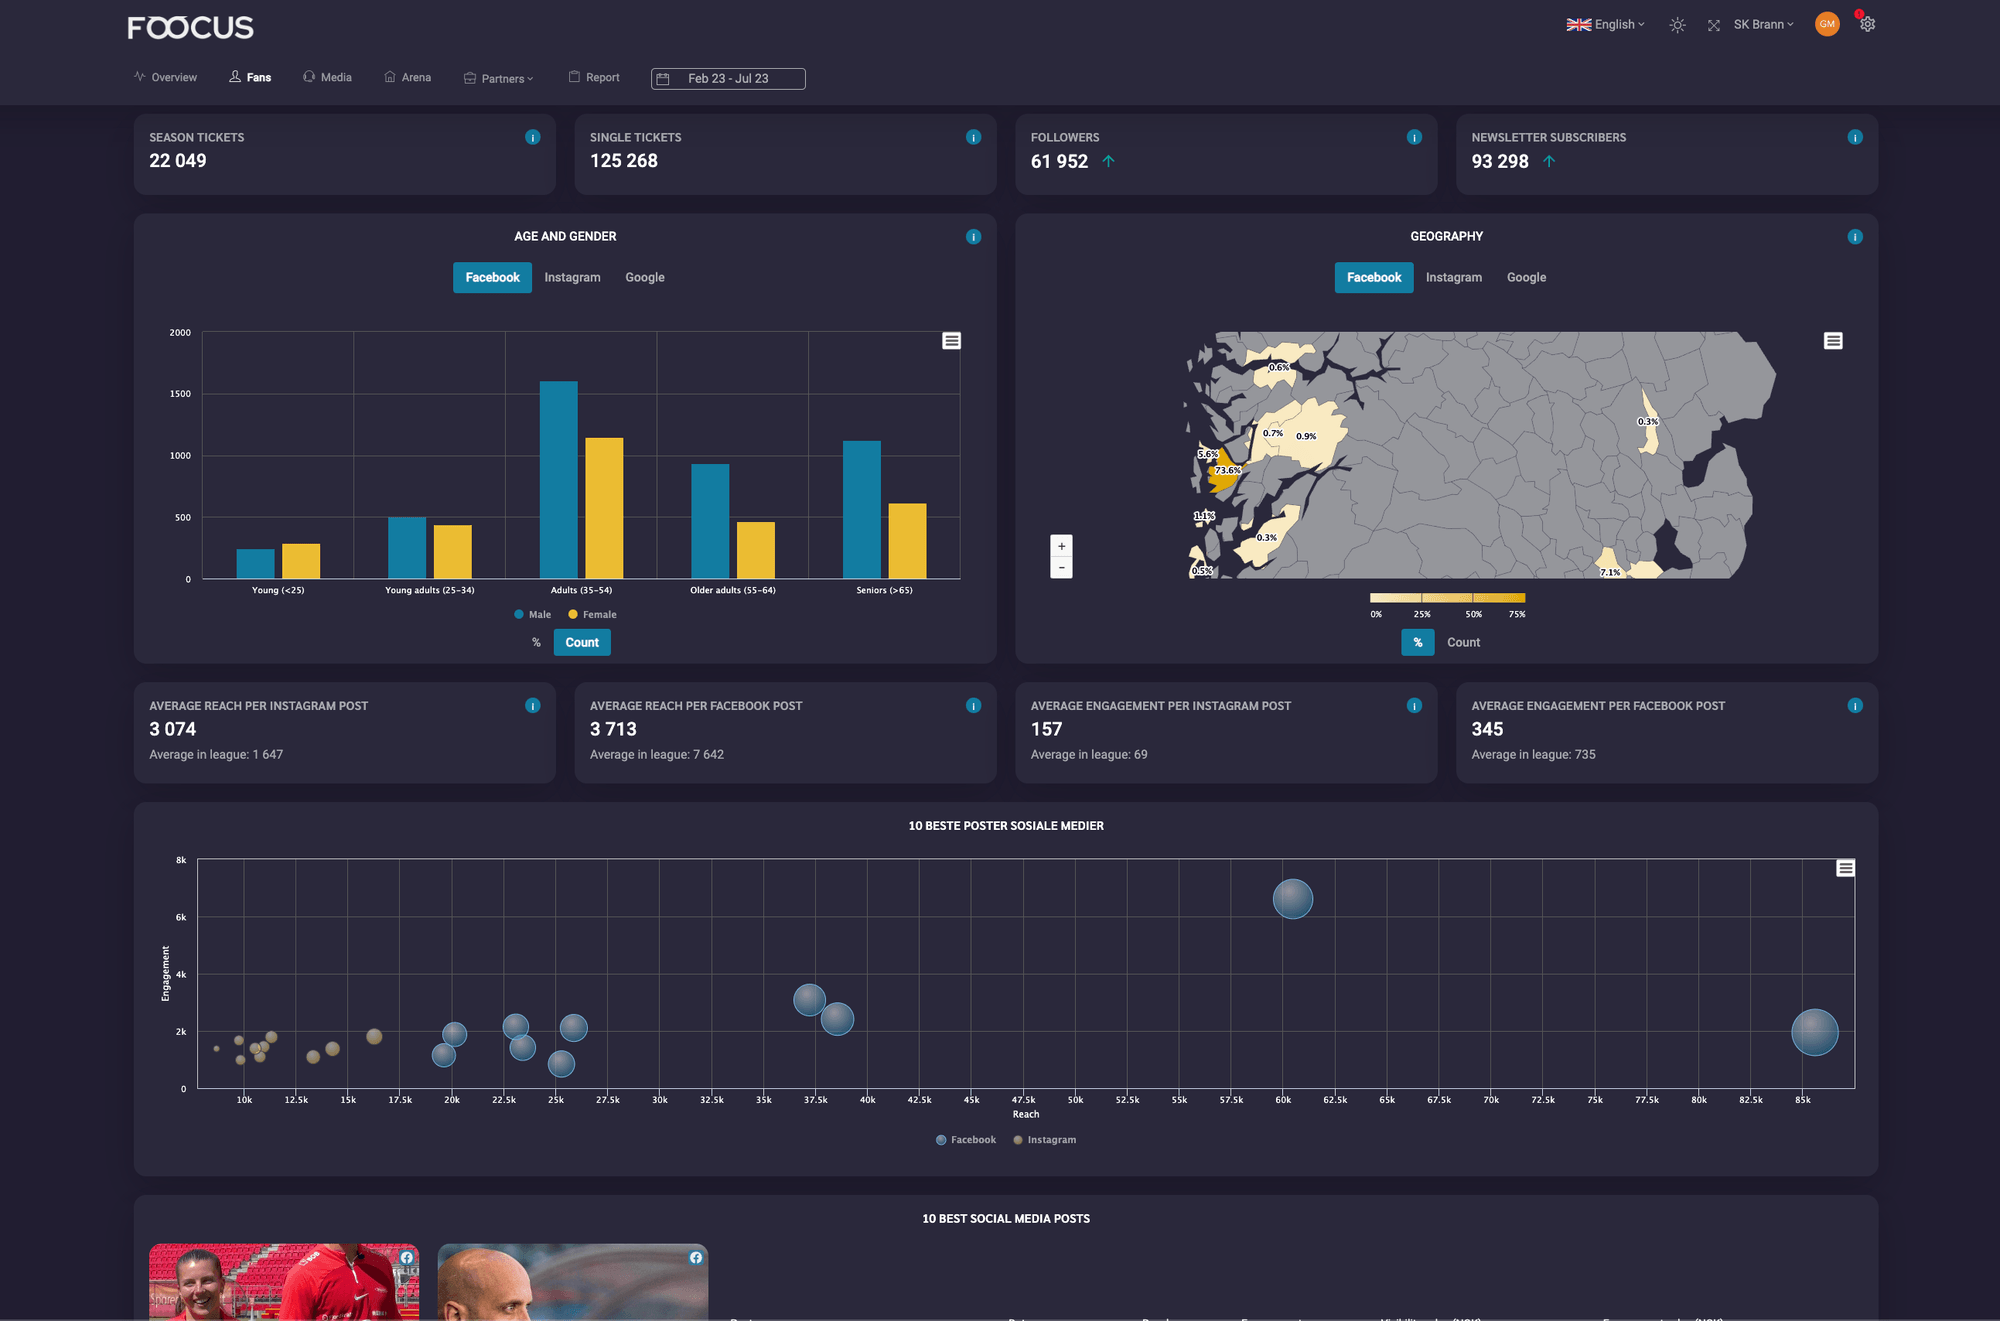The image size is (2000, 1321).
Task: Open settings gear with notification badge
Action: click(x=1867, y=24)
